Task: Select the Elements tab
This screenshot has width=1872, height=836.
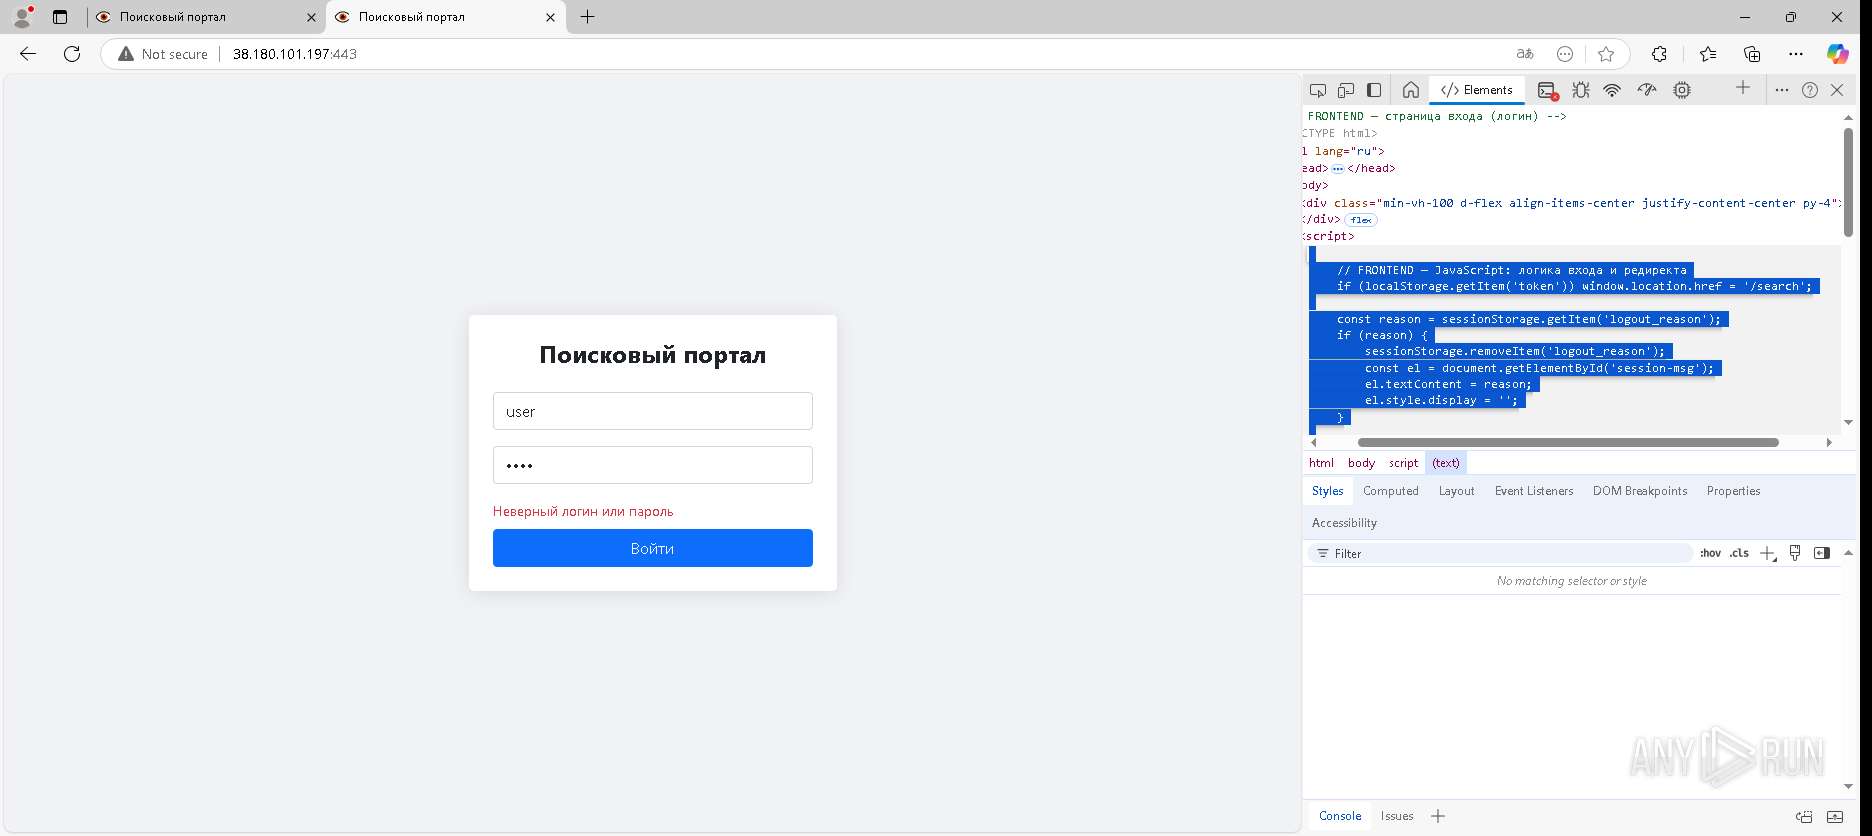Action: click(1477, 90)
